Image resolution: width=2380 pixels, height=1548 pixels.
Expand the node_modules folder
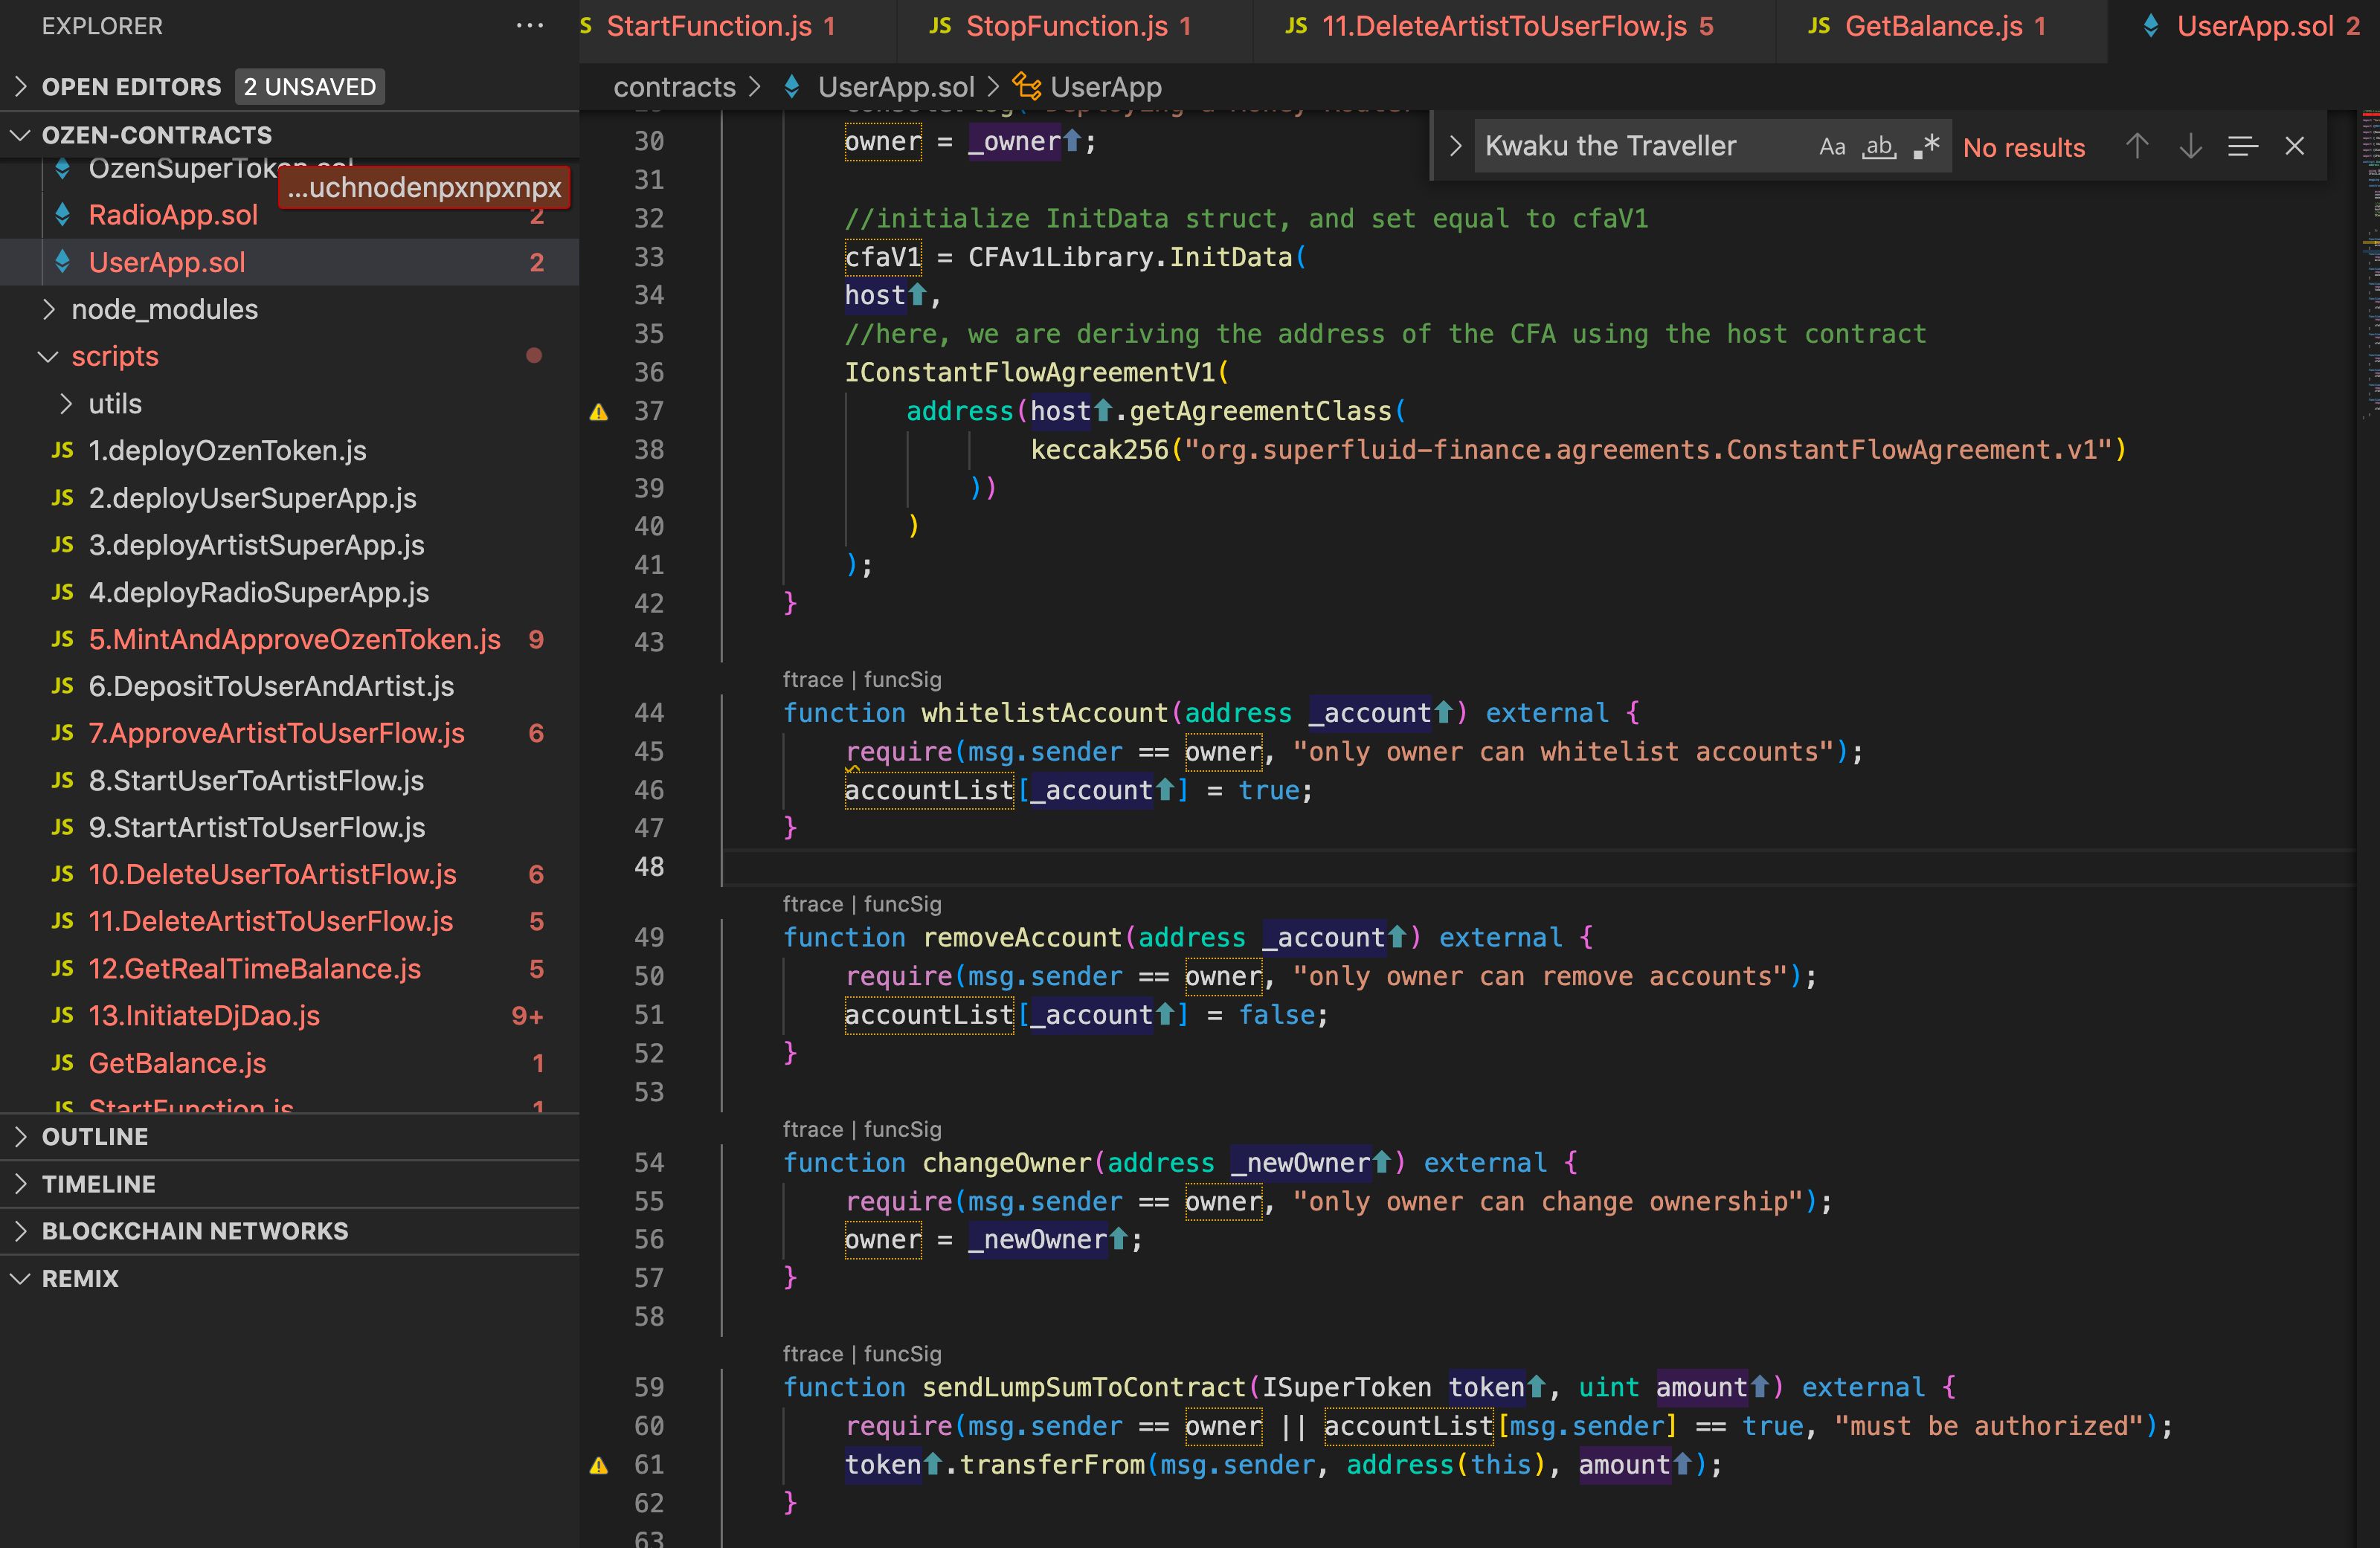point(49,309)
